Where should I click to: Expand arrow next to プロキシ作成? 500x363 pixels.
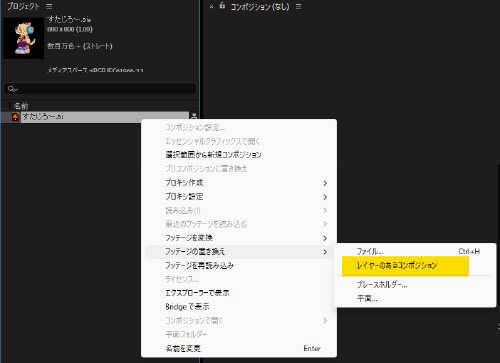(x=325, y=183)
